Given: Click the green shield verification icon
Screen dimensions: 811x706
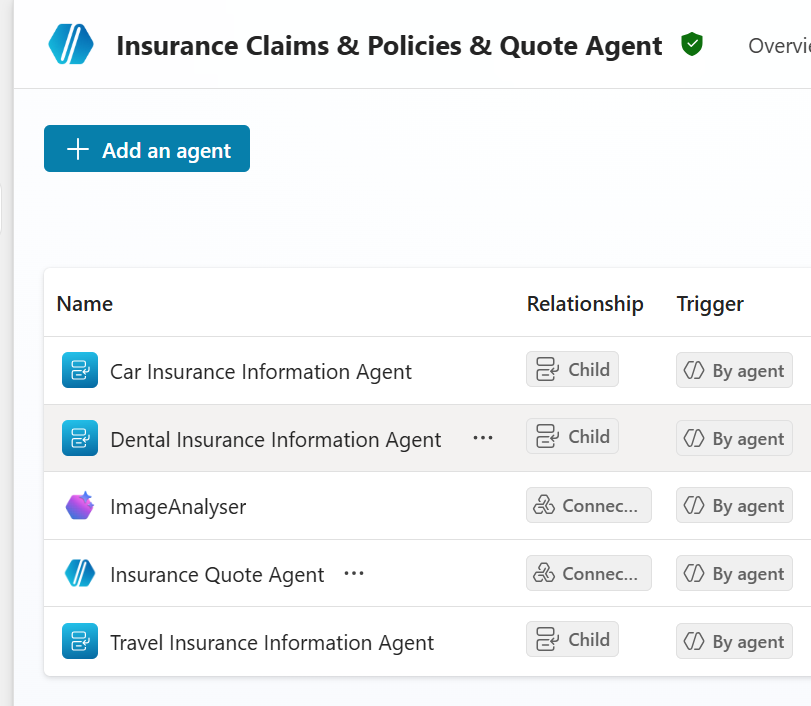Looking at the screenshot, I should coord(692,44).
